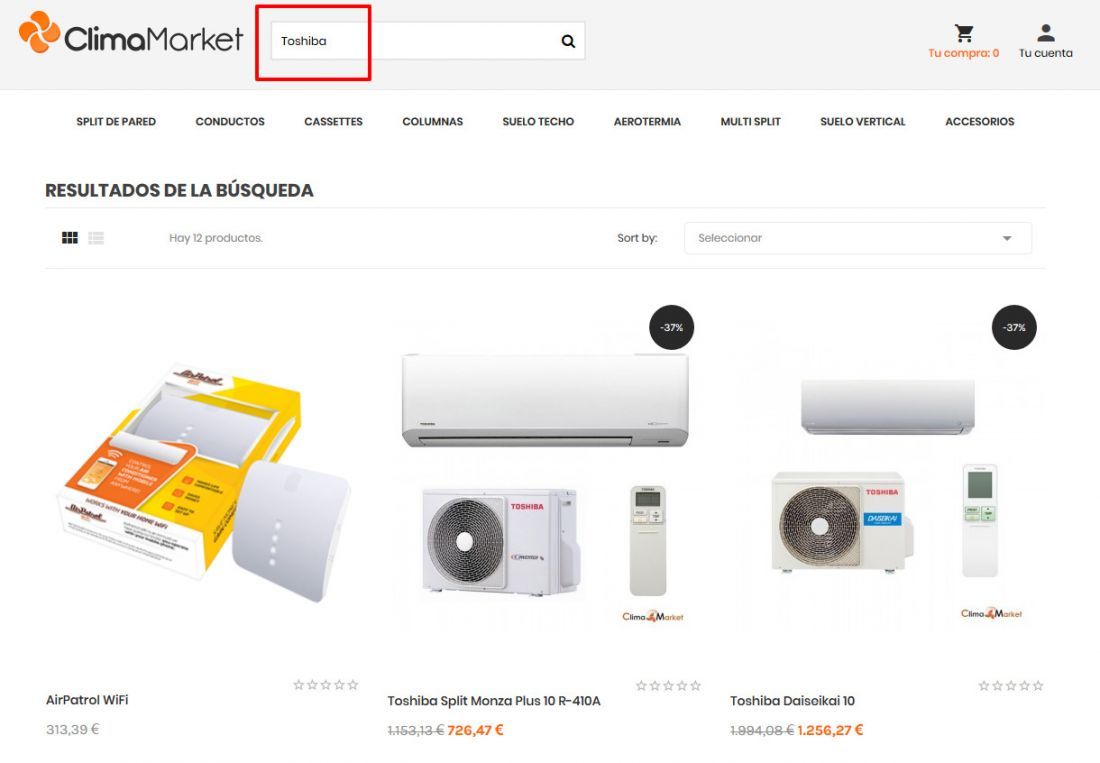Open the AEROTERMIA category

[x=647, y=121]
